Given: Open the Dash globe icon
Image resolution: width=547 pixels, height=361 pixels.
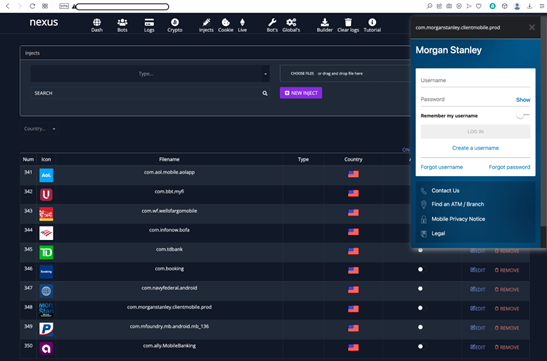Looking at the screenshot, I should (x=97, y=23).
